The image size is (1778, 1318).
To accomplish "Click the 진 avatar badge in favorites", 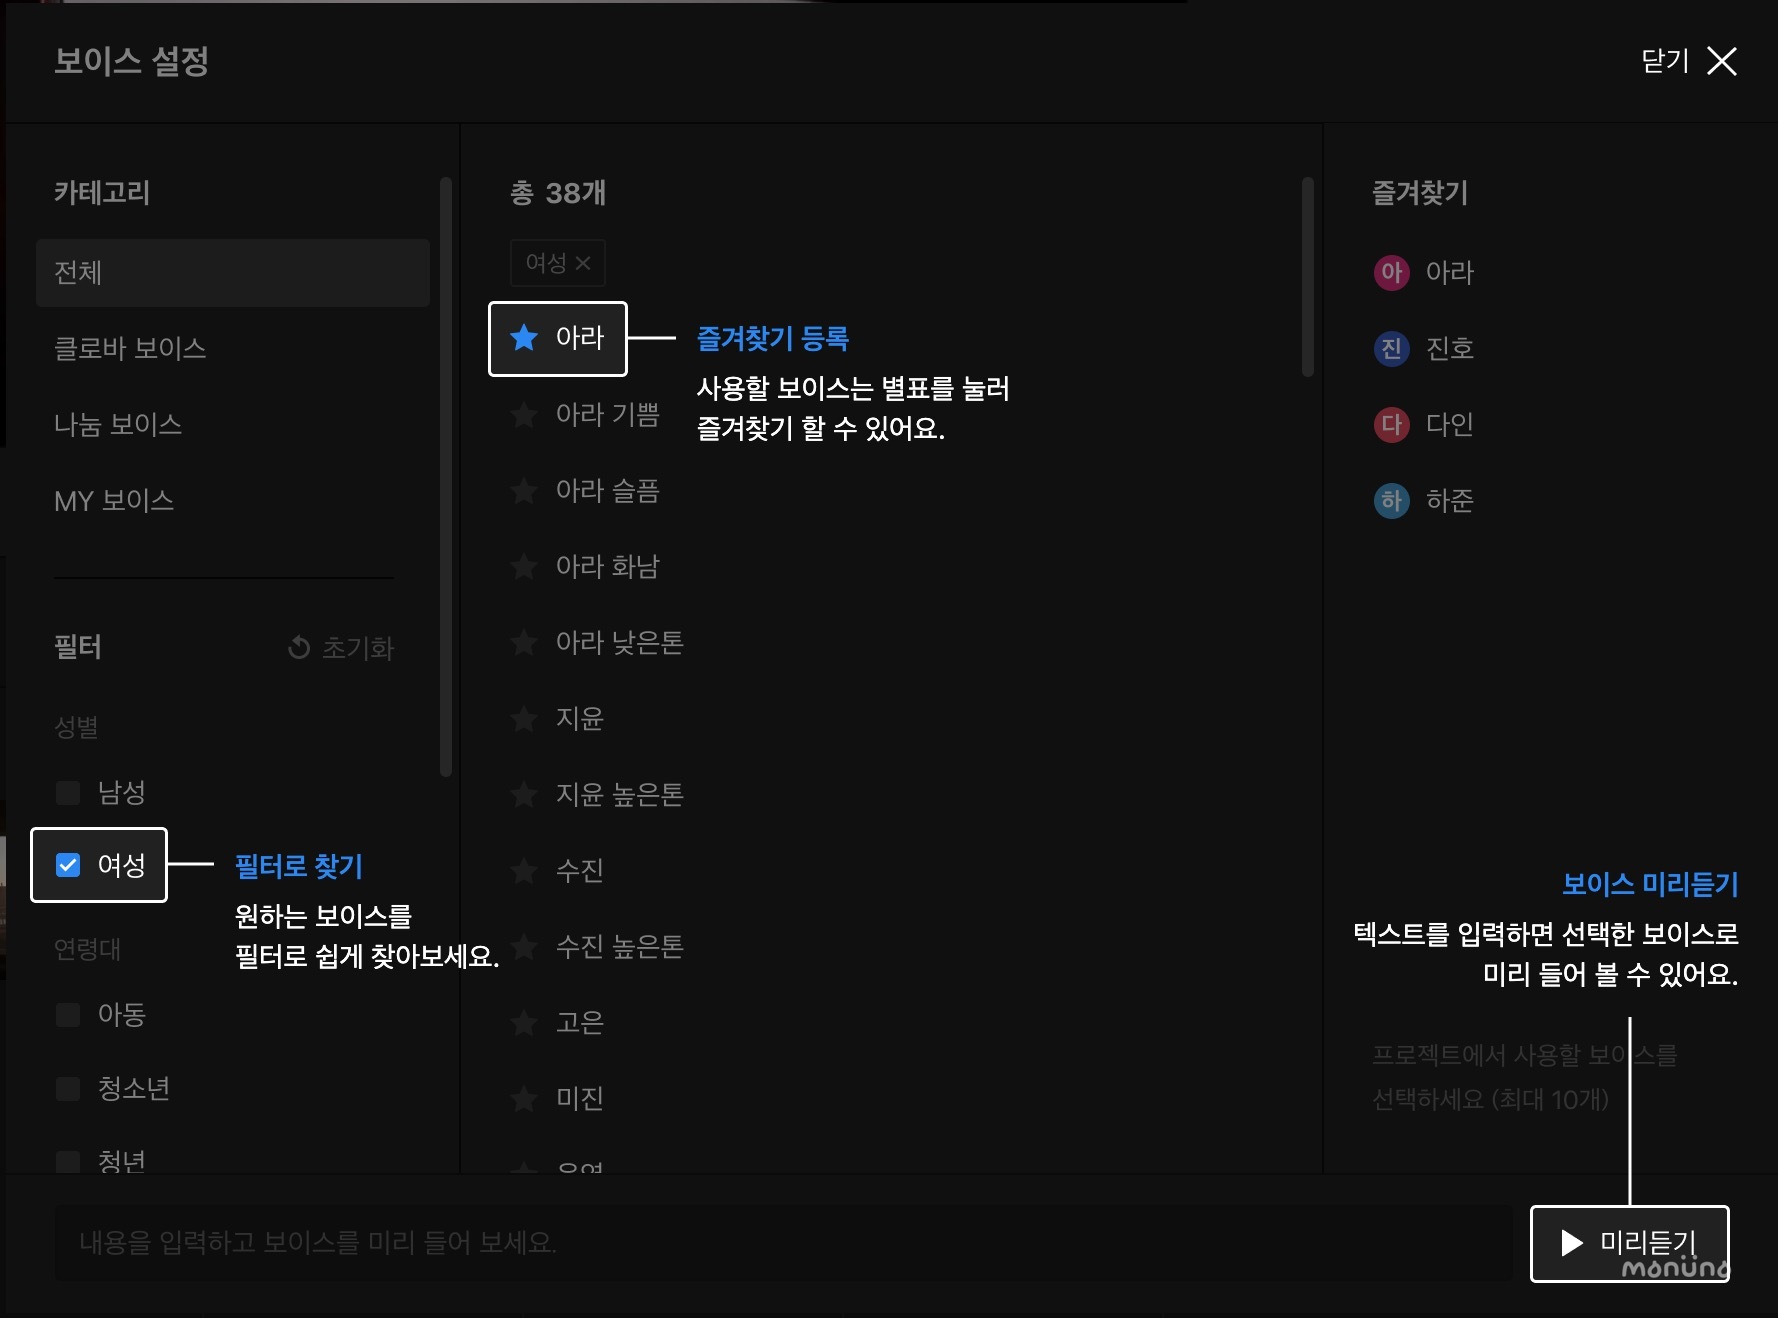I will pos(1391,348).
